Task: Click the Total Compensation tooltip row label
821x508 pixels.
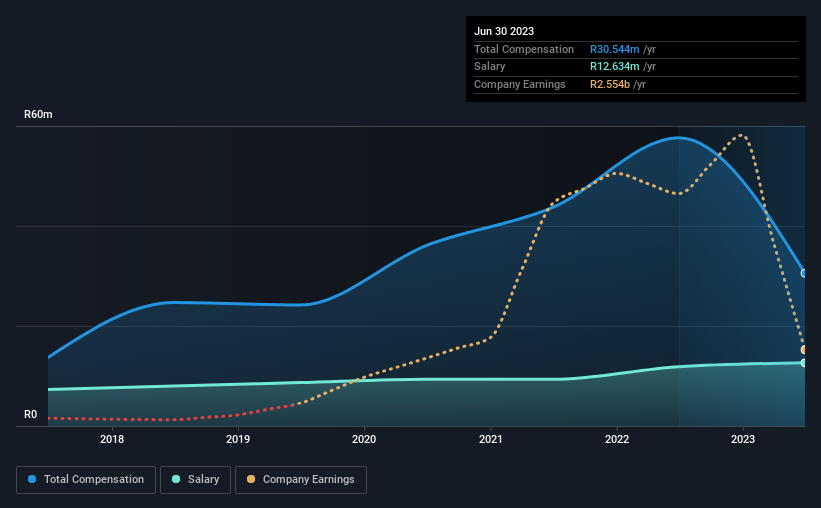Action: (x=524, y=49)
